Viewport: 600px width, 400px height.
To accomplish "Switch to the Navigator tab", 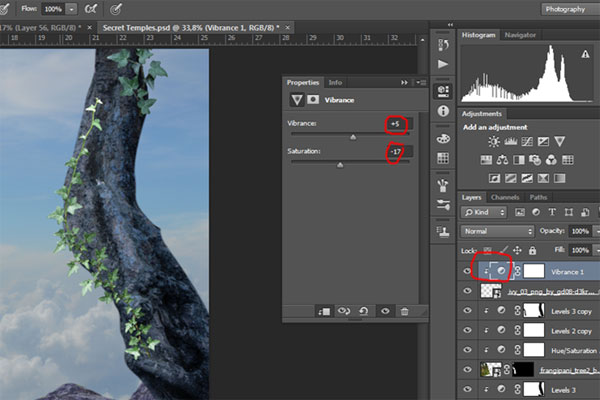I will 521,35.
